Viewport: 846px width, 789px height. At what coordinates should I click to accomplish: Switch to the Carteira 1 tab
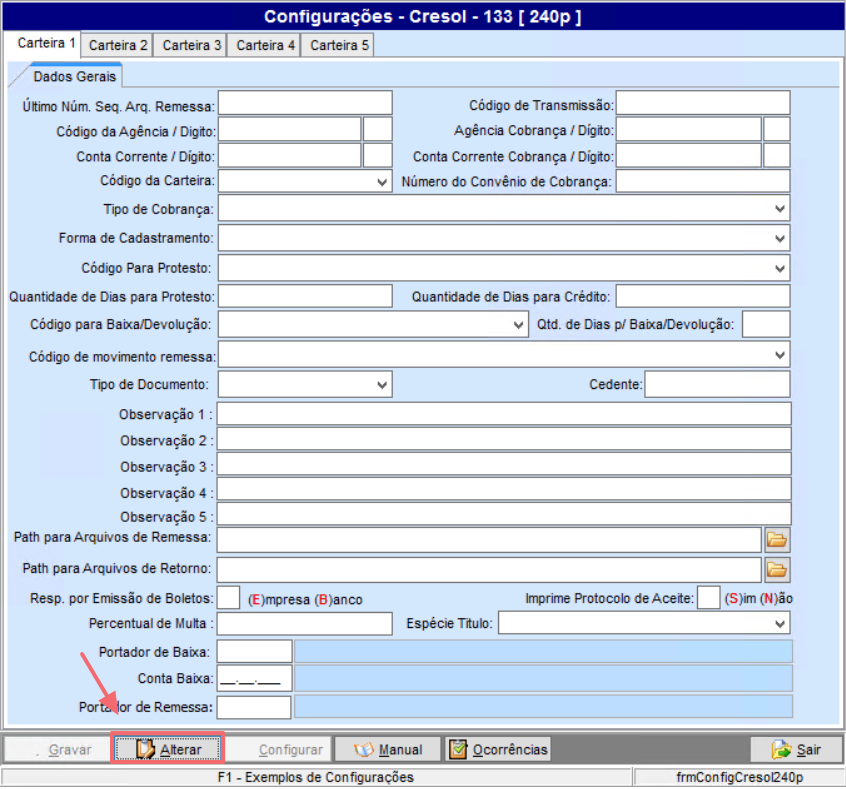[43, 43]
